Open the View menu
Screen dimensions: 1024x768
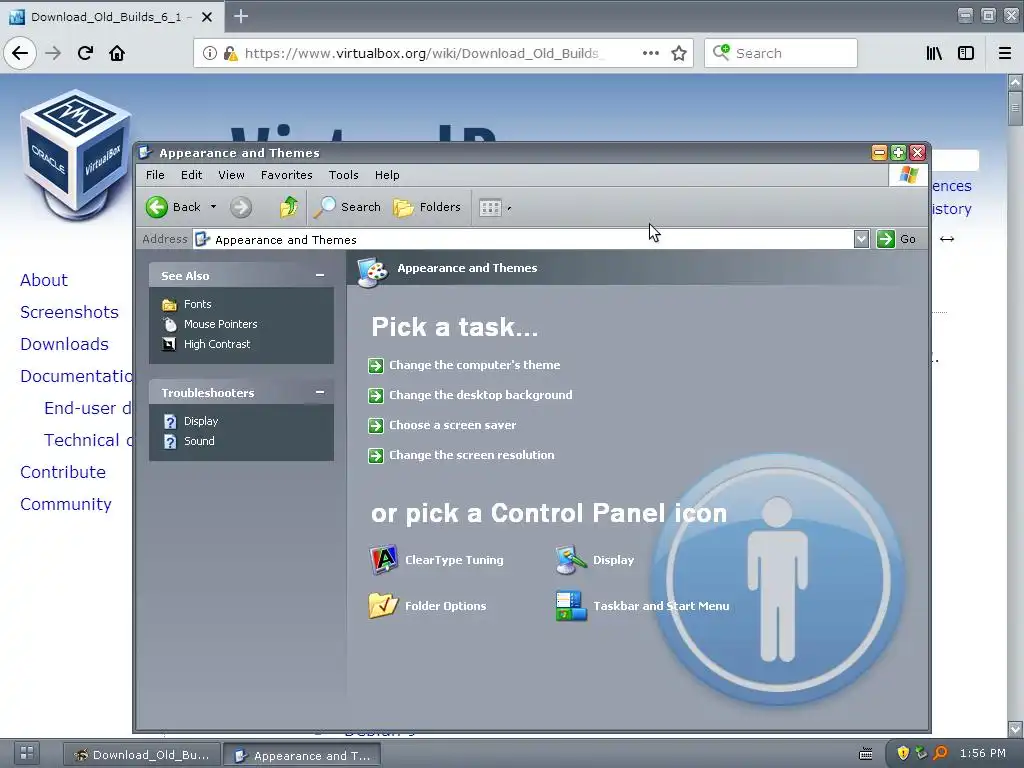click(231, 175)
